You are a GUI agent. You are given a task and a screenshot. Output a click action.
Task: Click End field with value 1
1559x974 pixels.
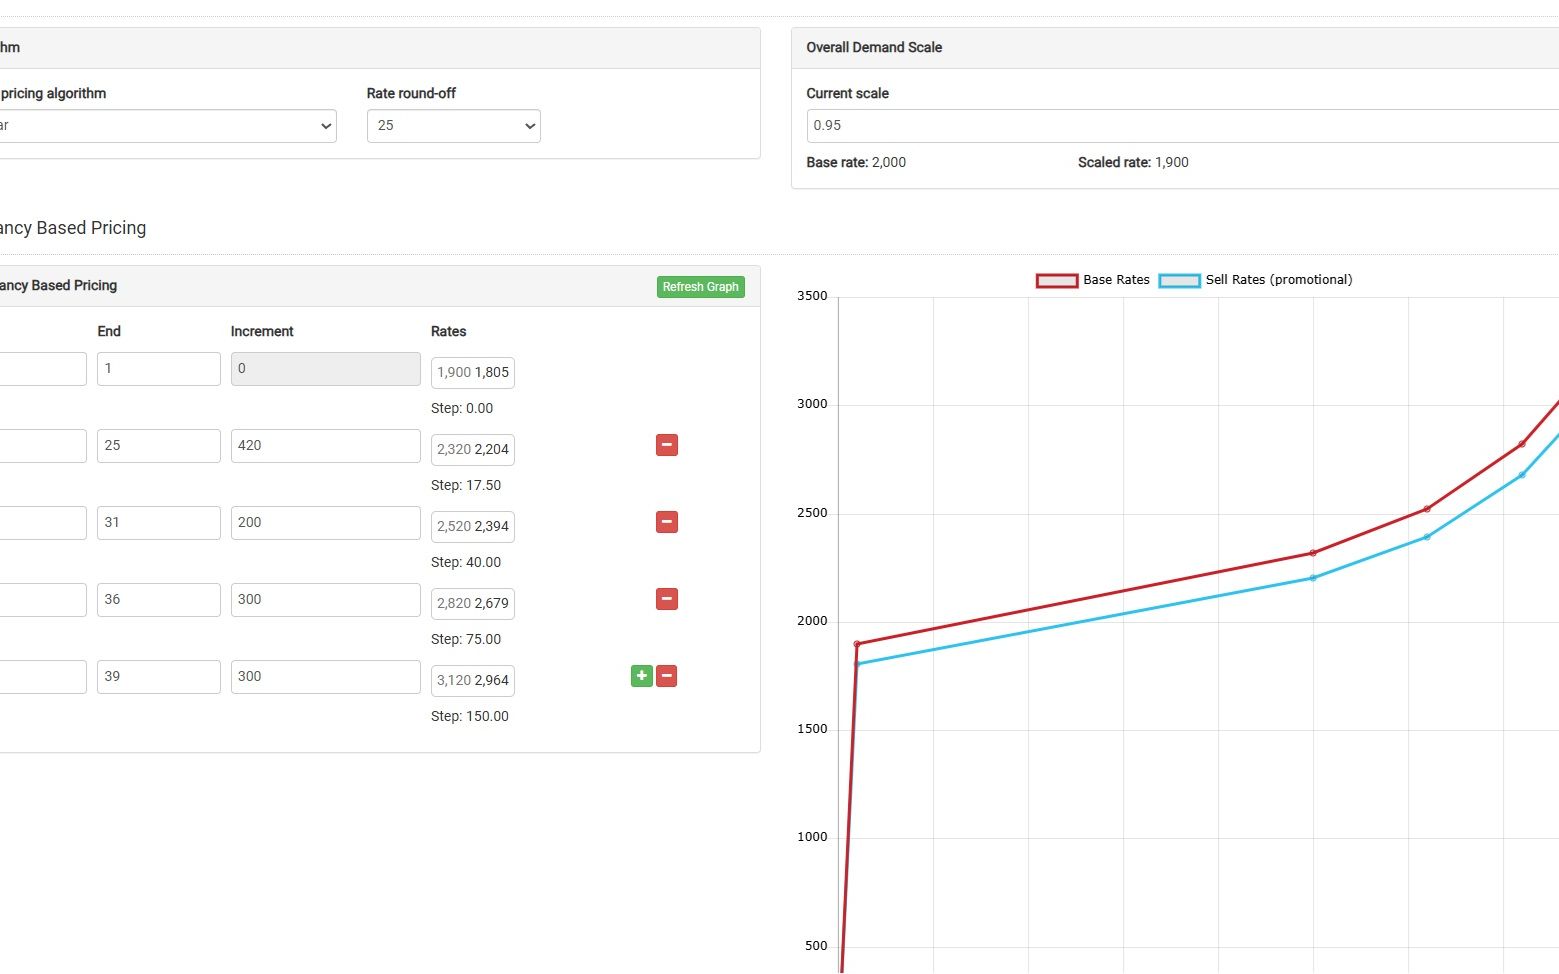pos(158,369)
